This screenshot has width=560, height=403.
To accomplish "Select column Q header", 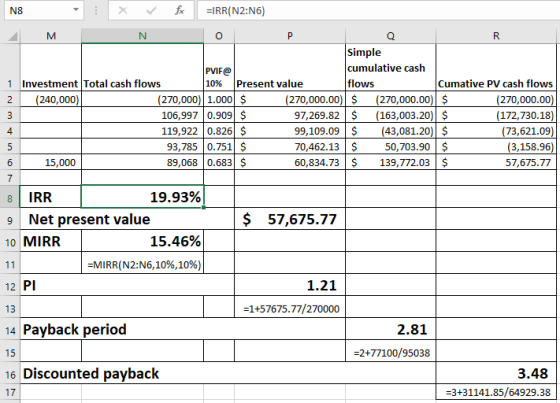I will 390,36.
